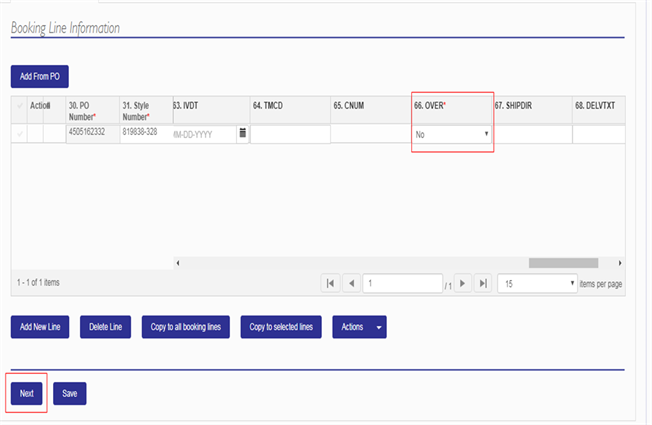Click the Save button
The image size is (652, 425).
[70, 394]
